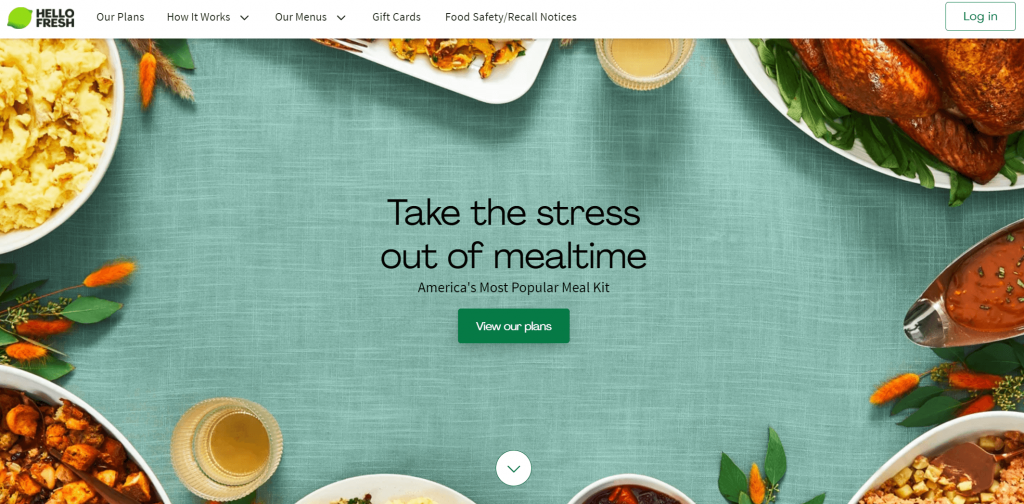Expand the How It Works chevron
This screenshot has height=504, width=1024.
click(x=244, y=18)
